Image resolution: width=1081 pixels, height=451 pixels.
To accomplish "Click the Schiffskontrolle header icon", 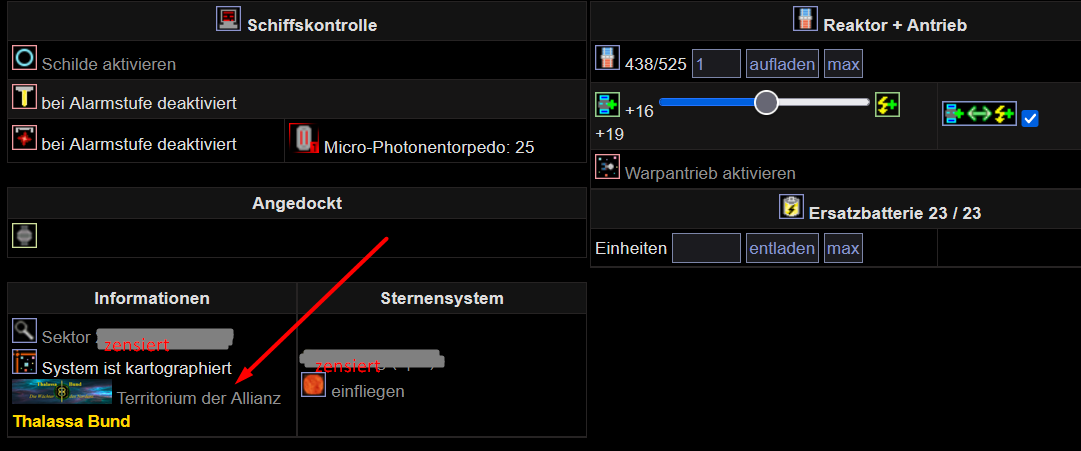I will 229,19.
